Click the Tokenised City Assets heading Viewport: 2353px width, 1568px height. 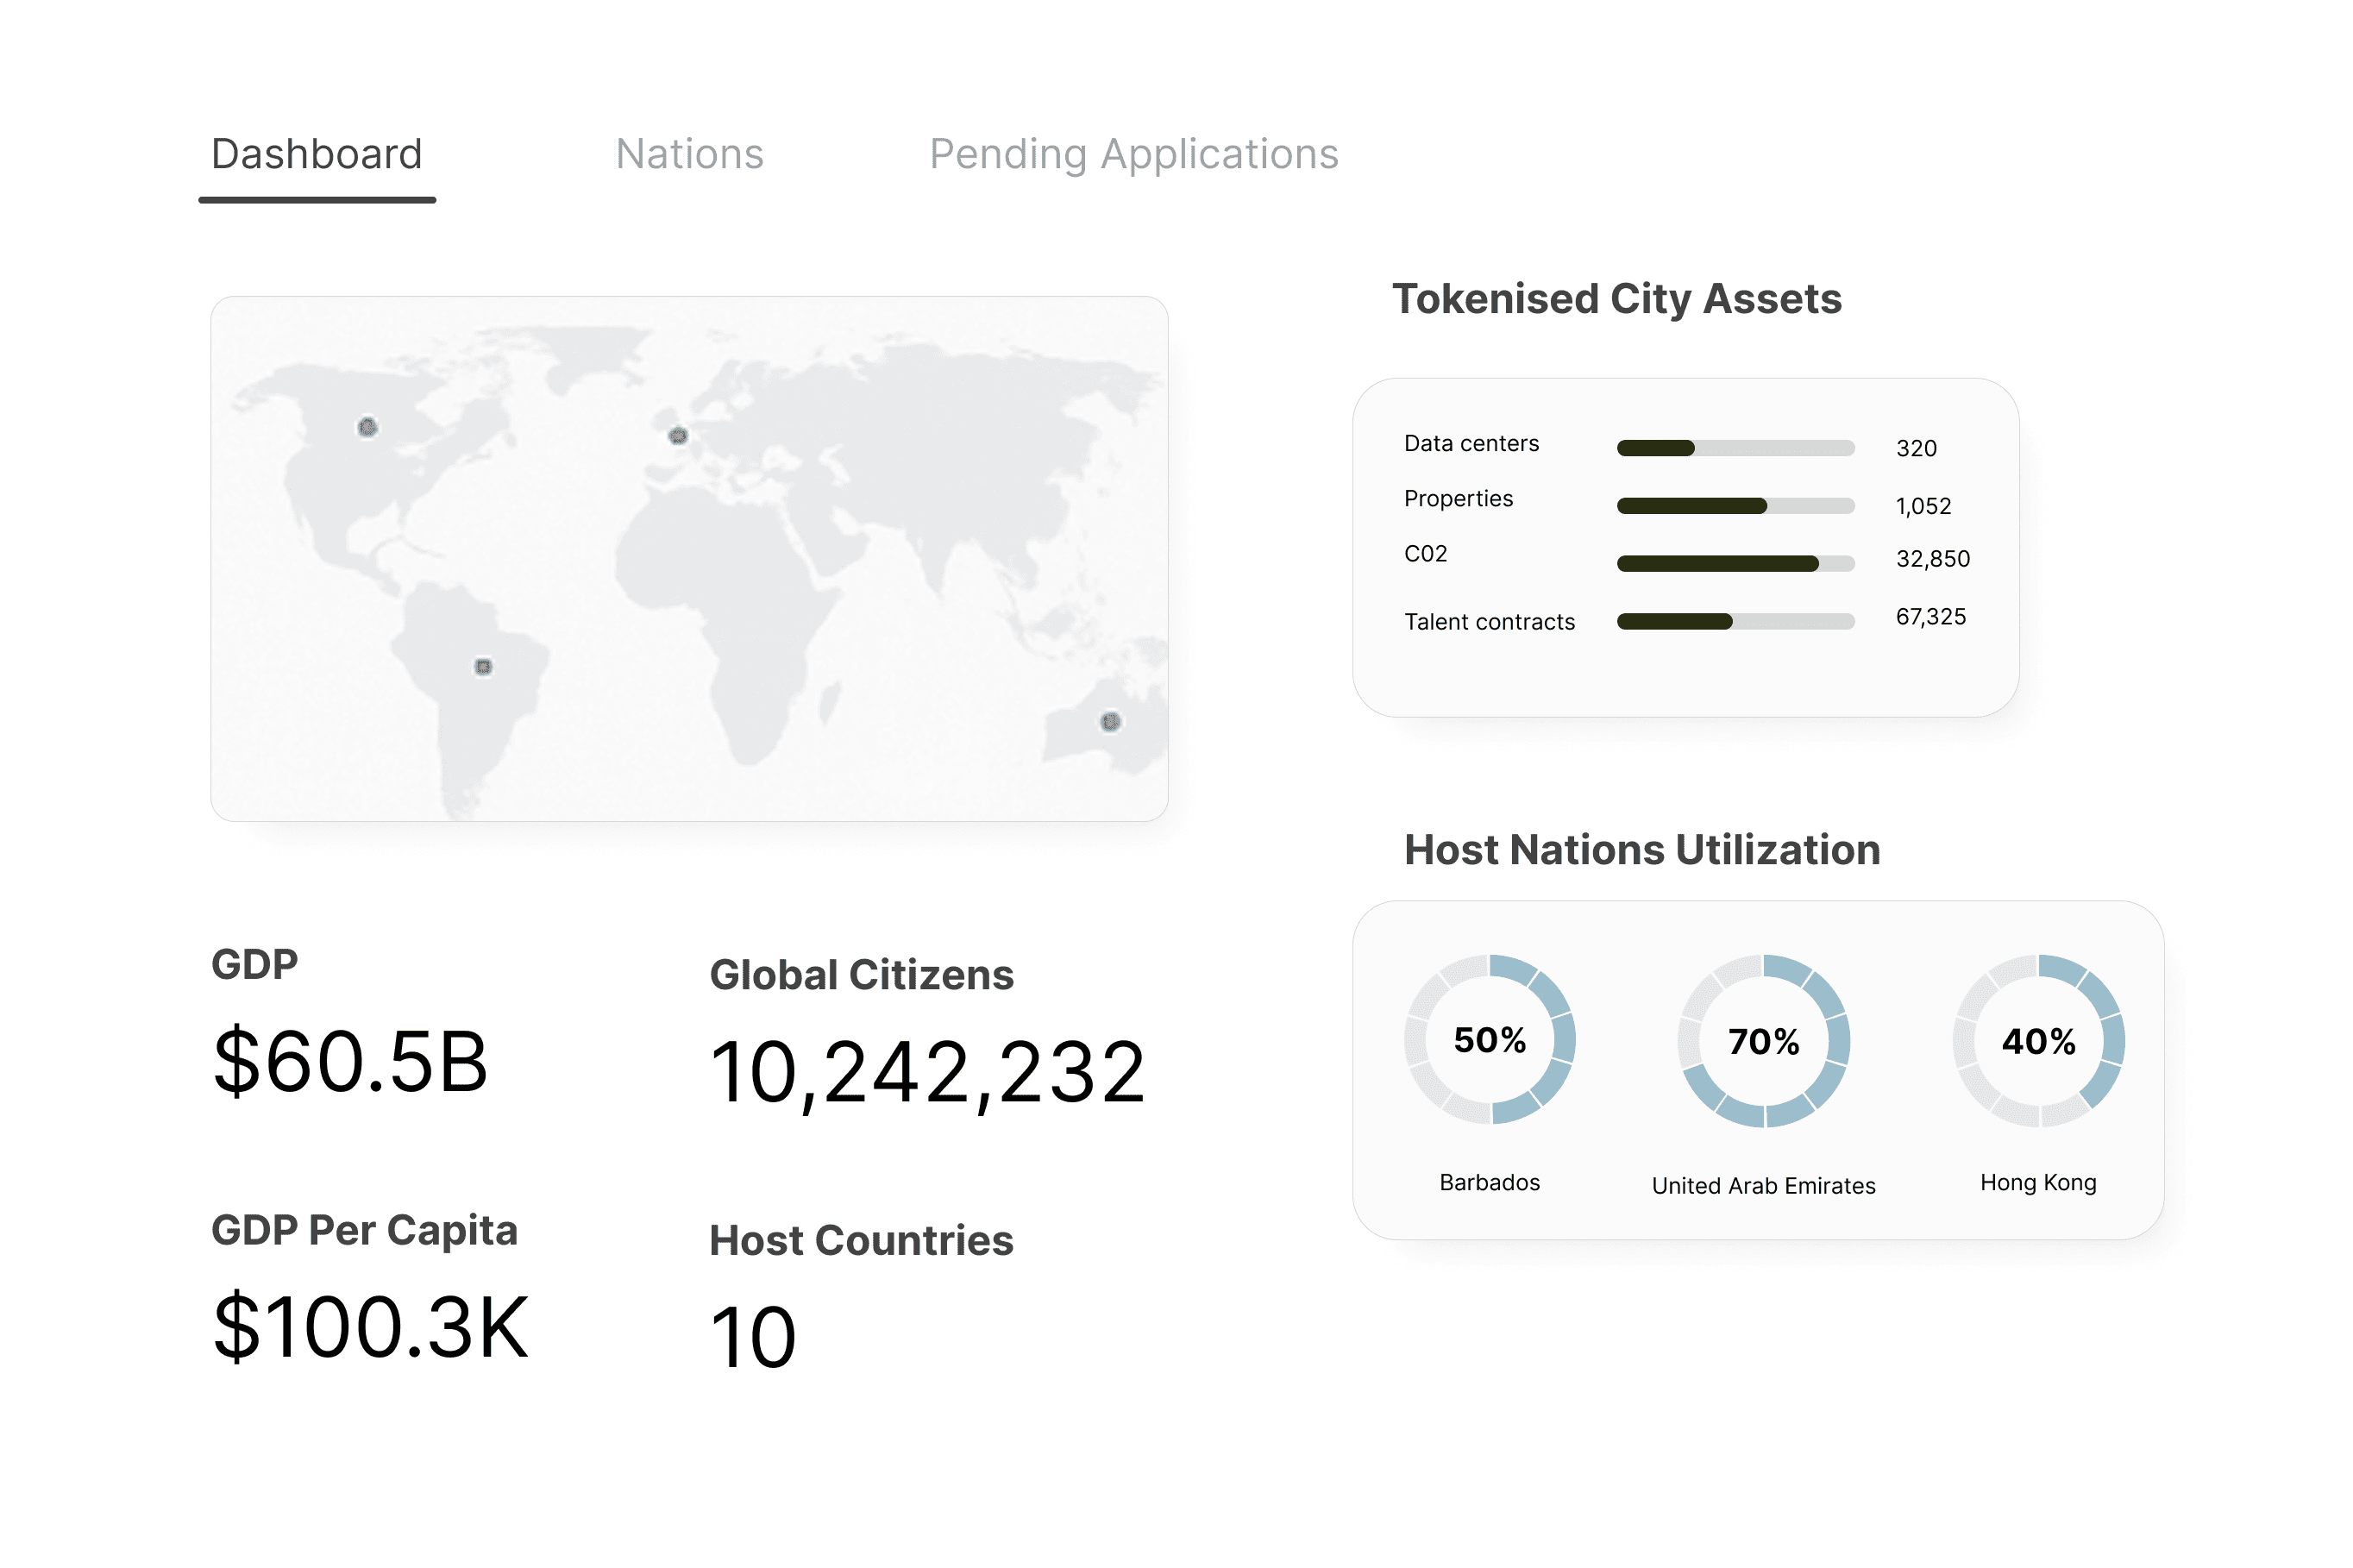point(1616,299)
